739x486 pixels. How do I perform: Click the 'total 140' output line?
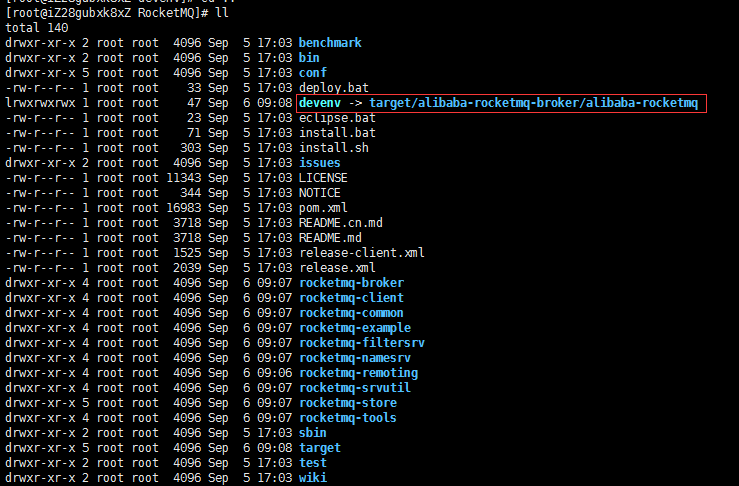tap(37, 28)
